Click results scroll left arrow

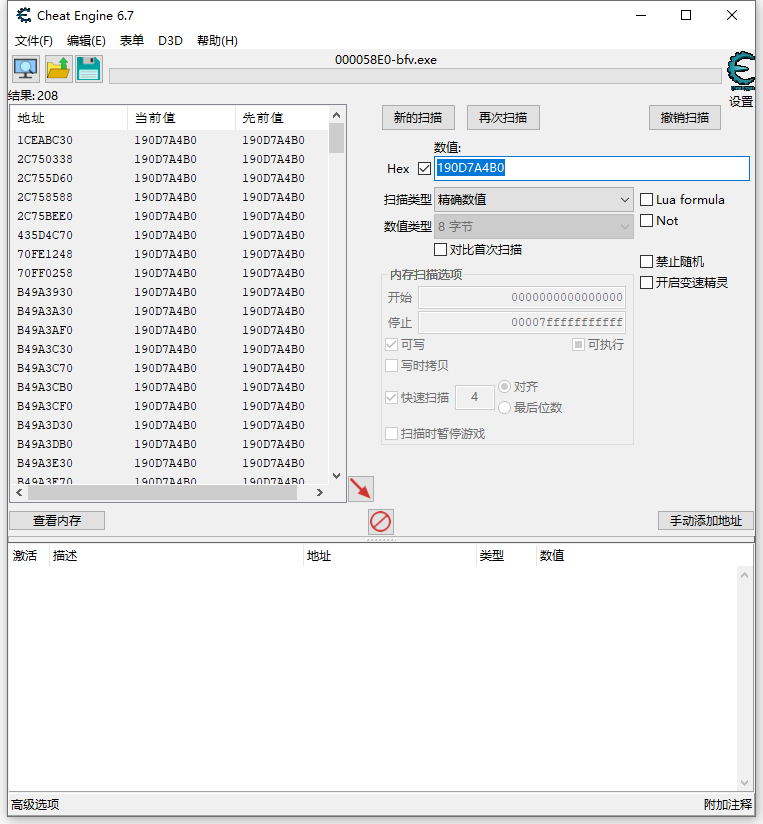19,492
